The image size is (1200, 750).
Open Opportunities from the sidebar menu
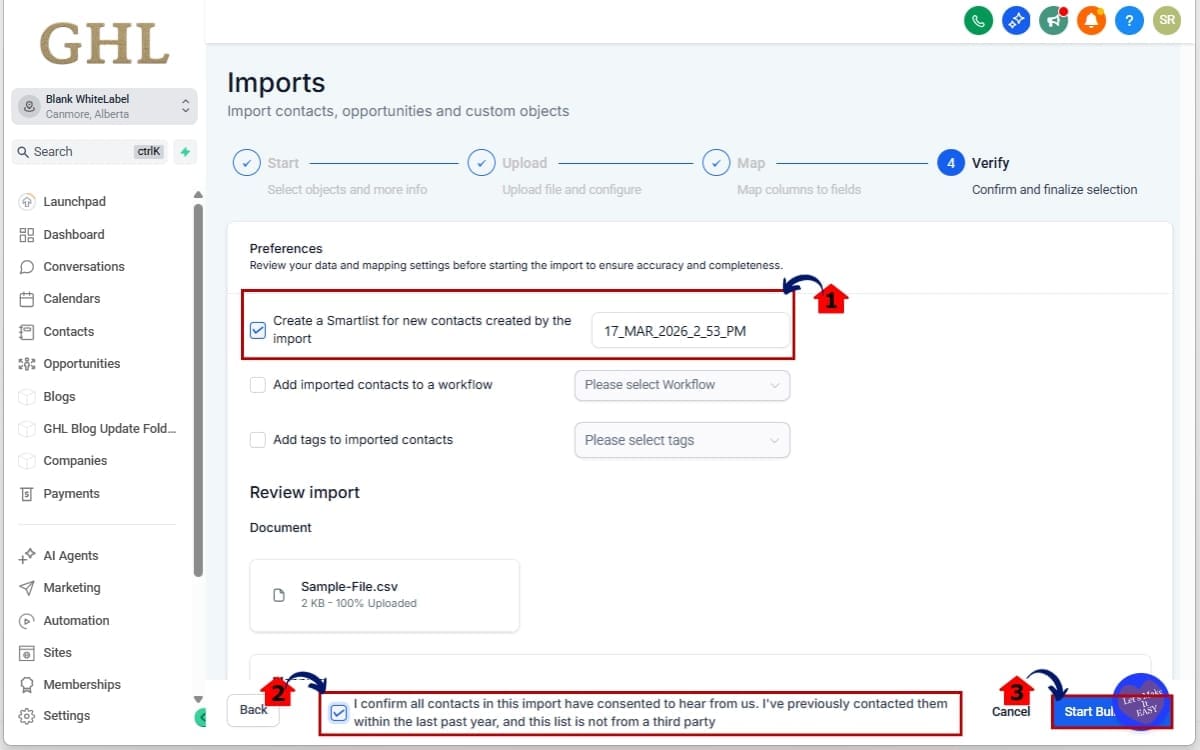[x=81, y=364]
